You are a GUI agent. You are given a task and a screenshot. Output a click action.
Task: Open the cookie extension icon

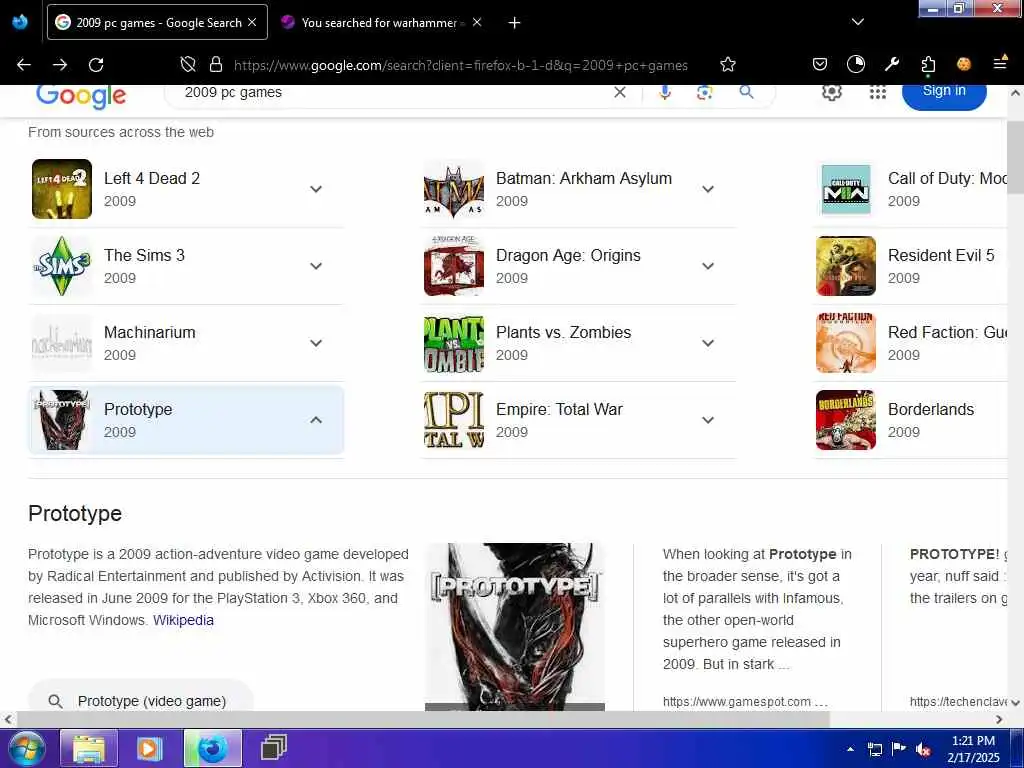[x=963, y=64]
